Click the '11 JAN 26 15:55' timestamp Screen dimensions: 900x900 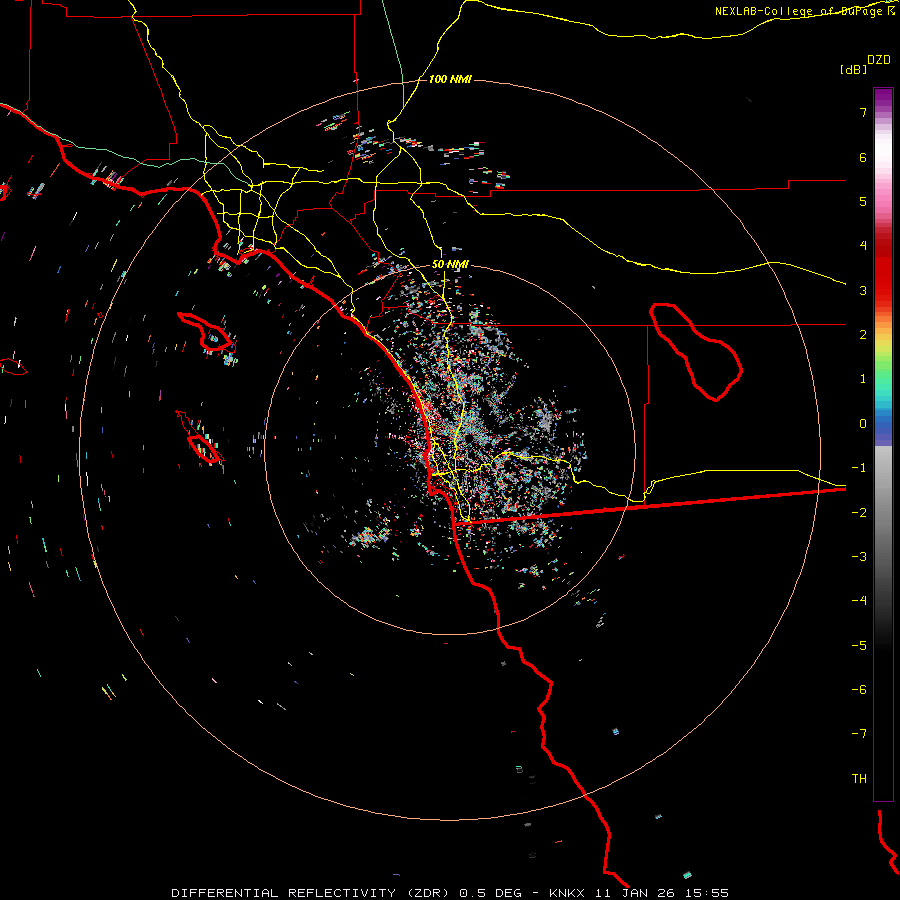pyautogui.click(x=662, y=893)
